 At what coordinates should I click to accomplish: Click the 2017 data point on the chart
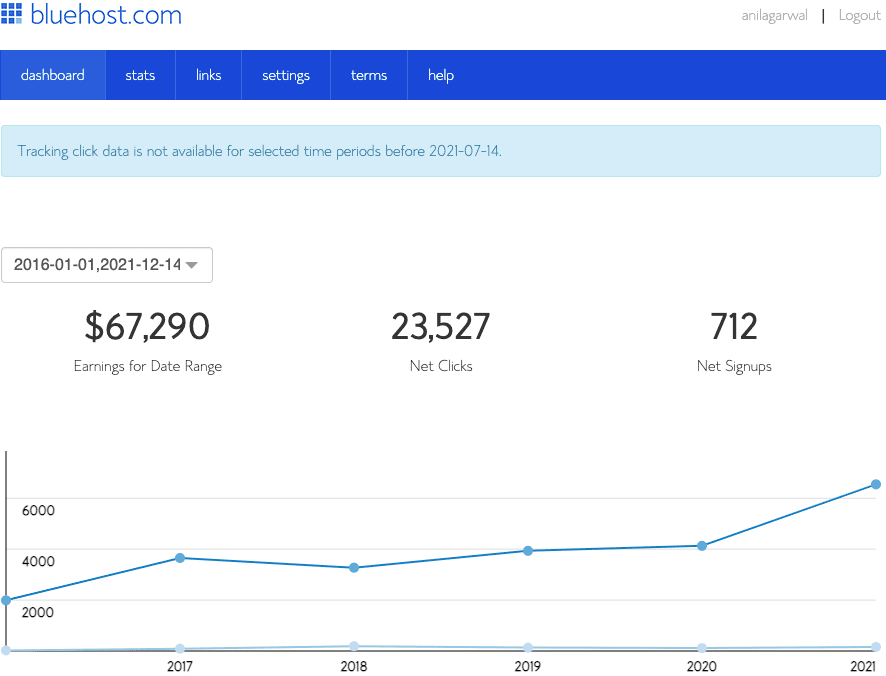[179, 558]
